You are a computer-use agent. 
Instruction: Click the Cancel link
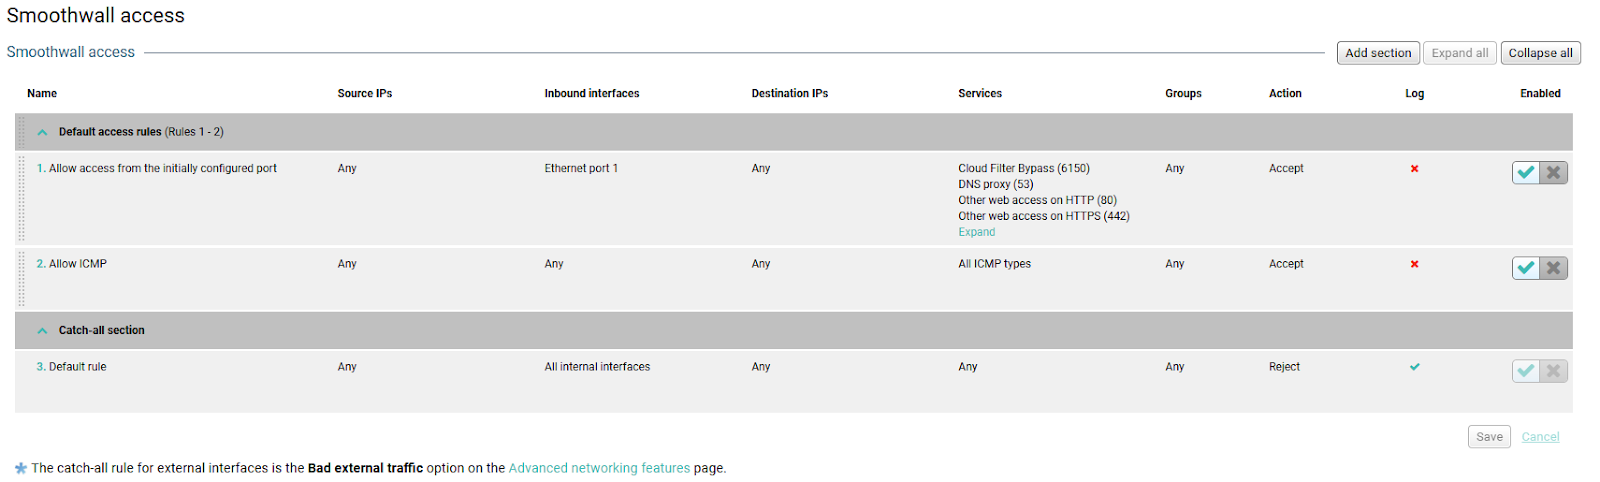[x=1540, y=437]
